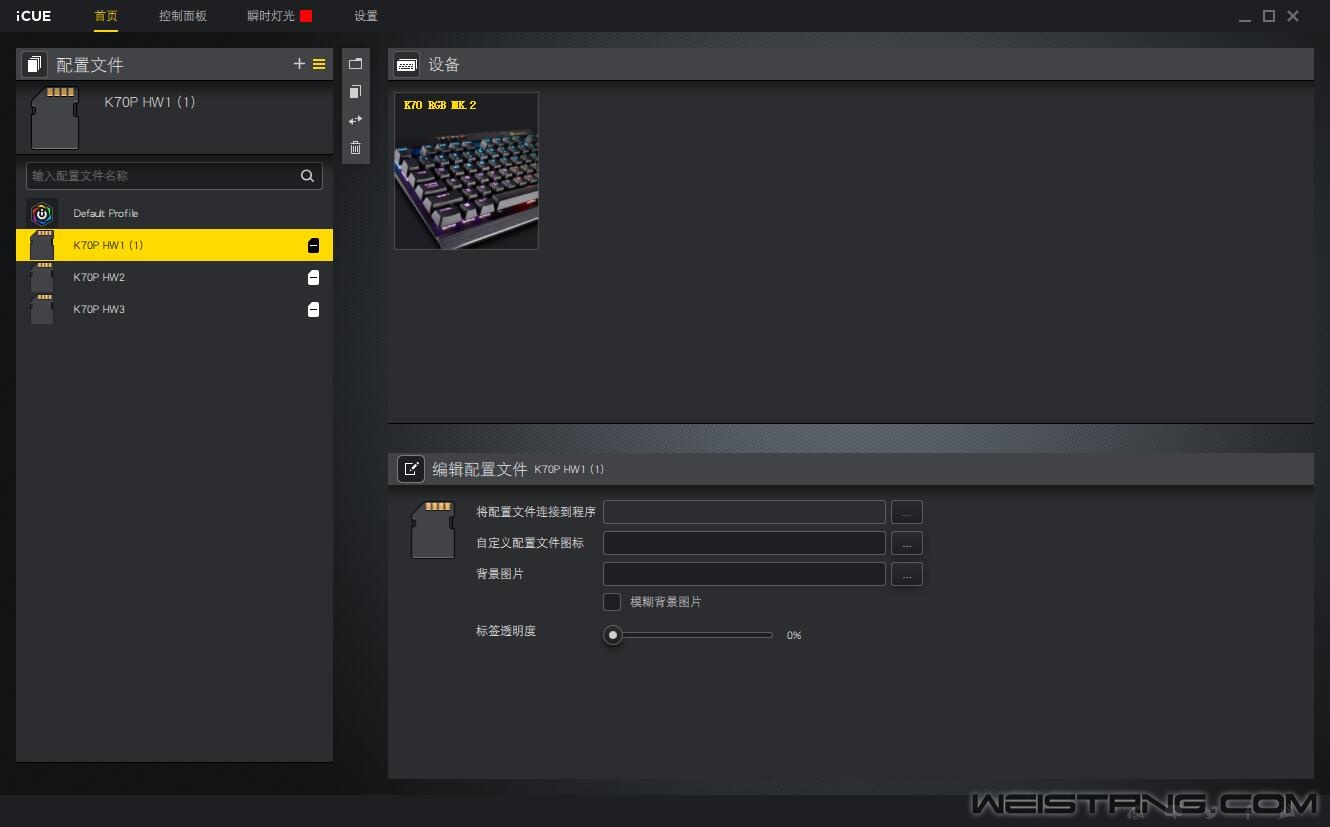The image size is (1330, 827).
Task: Click the K70 RGB MK.2 device thumbnail
Action: 466,171
